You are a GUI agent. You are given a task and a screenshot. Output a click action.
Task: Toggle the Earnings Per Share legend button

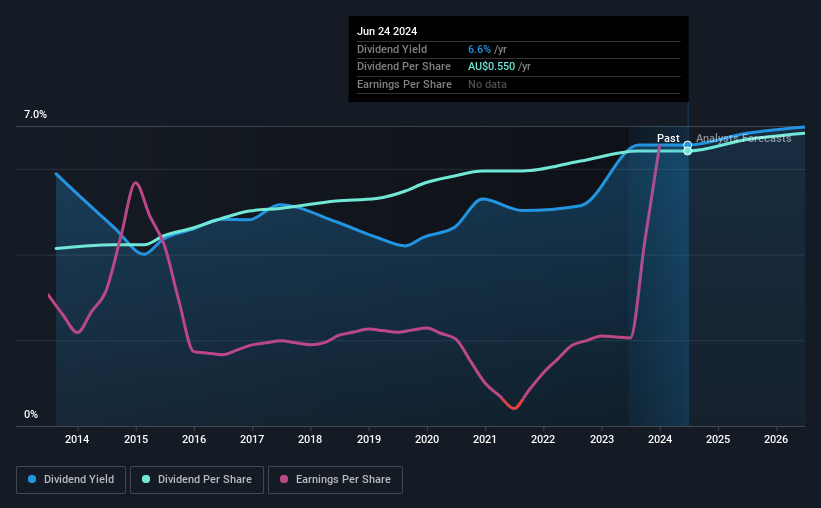[x=335, y=480]
